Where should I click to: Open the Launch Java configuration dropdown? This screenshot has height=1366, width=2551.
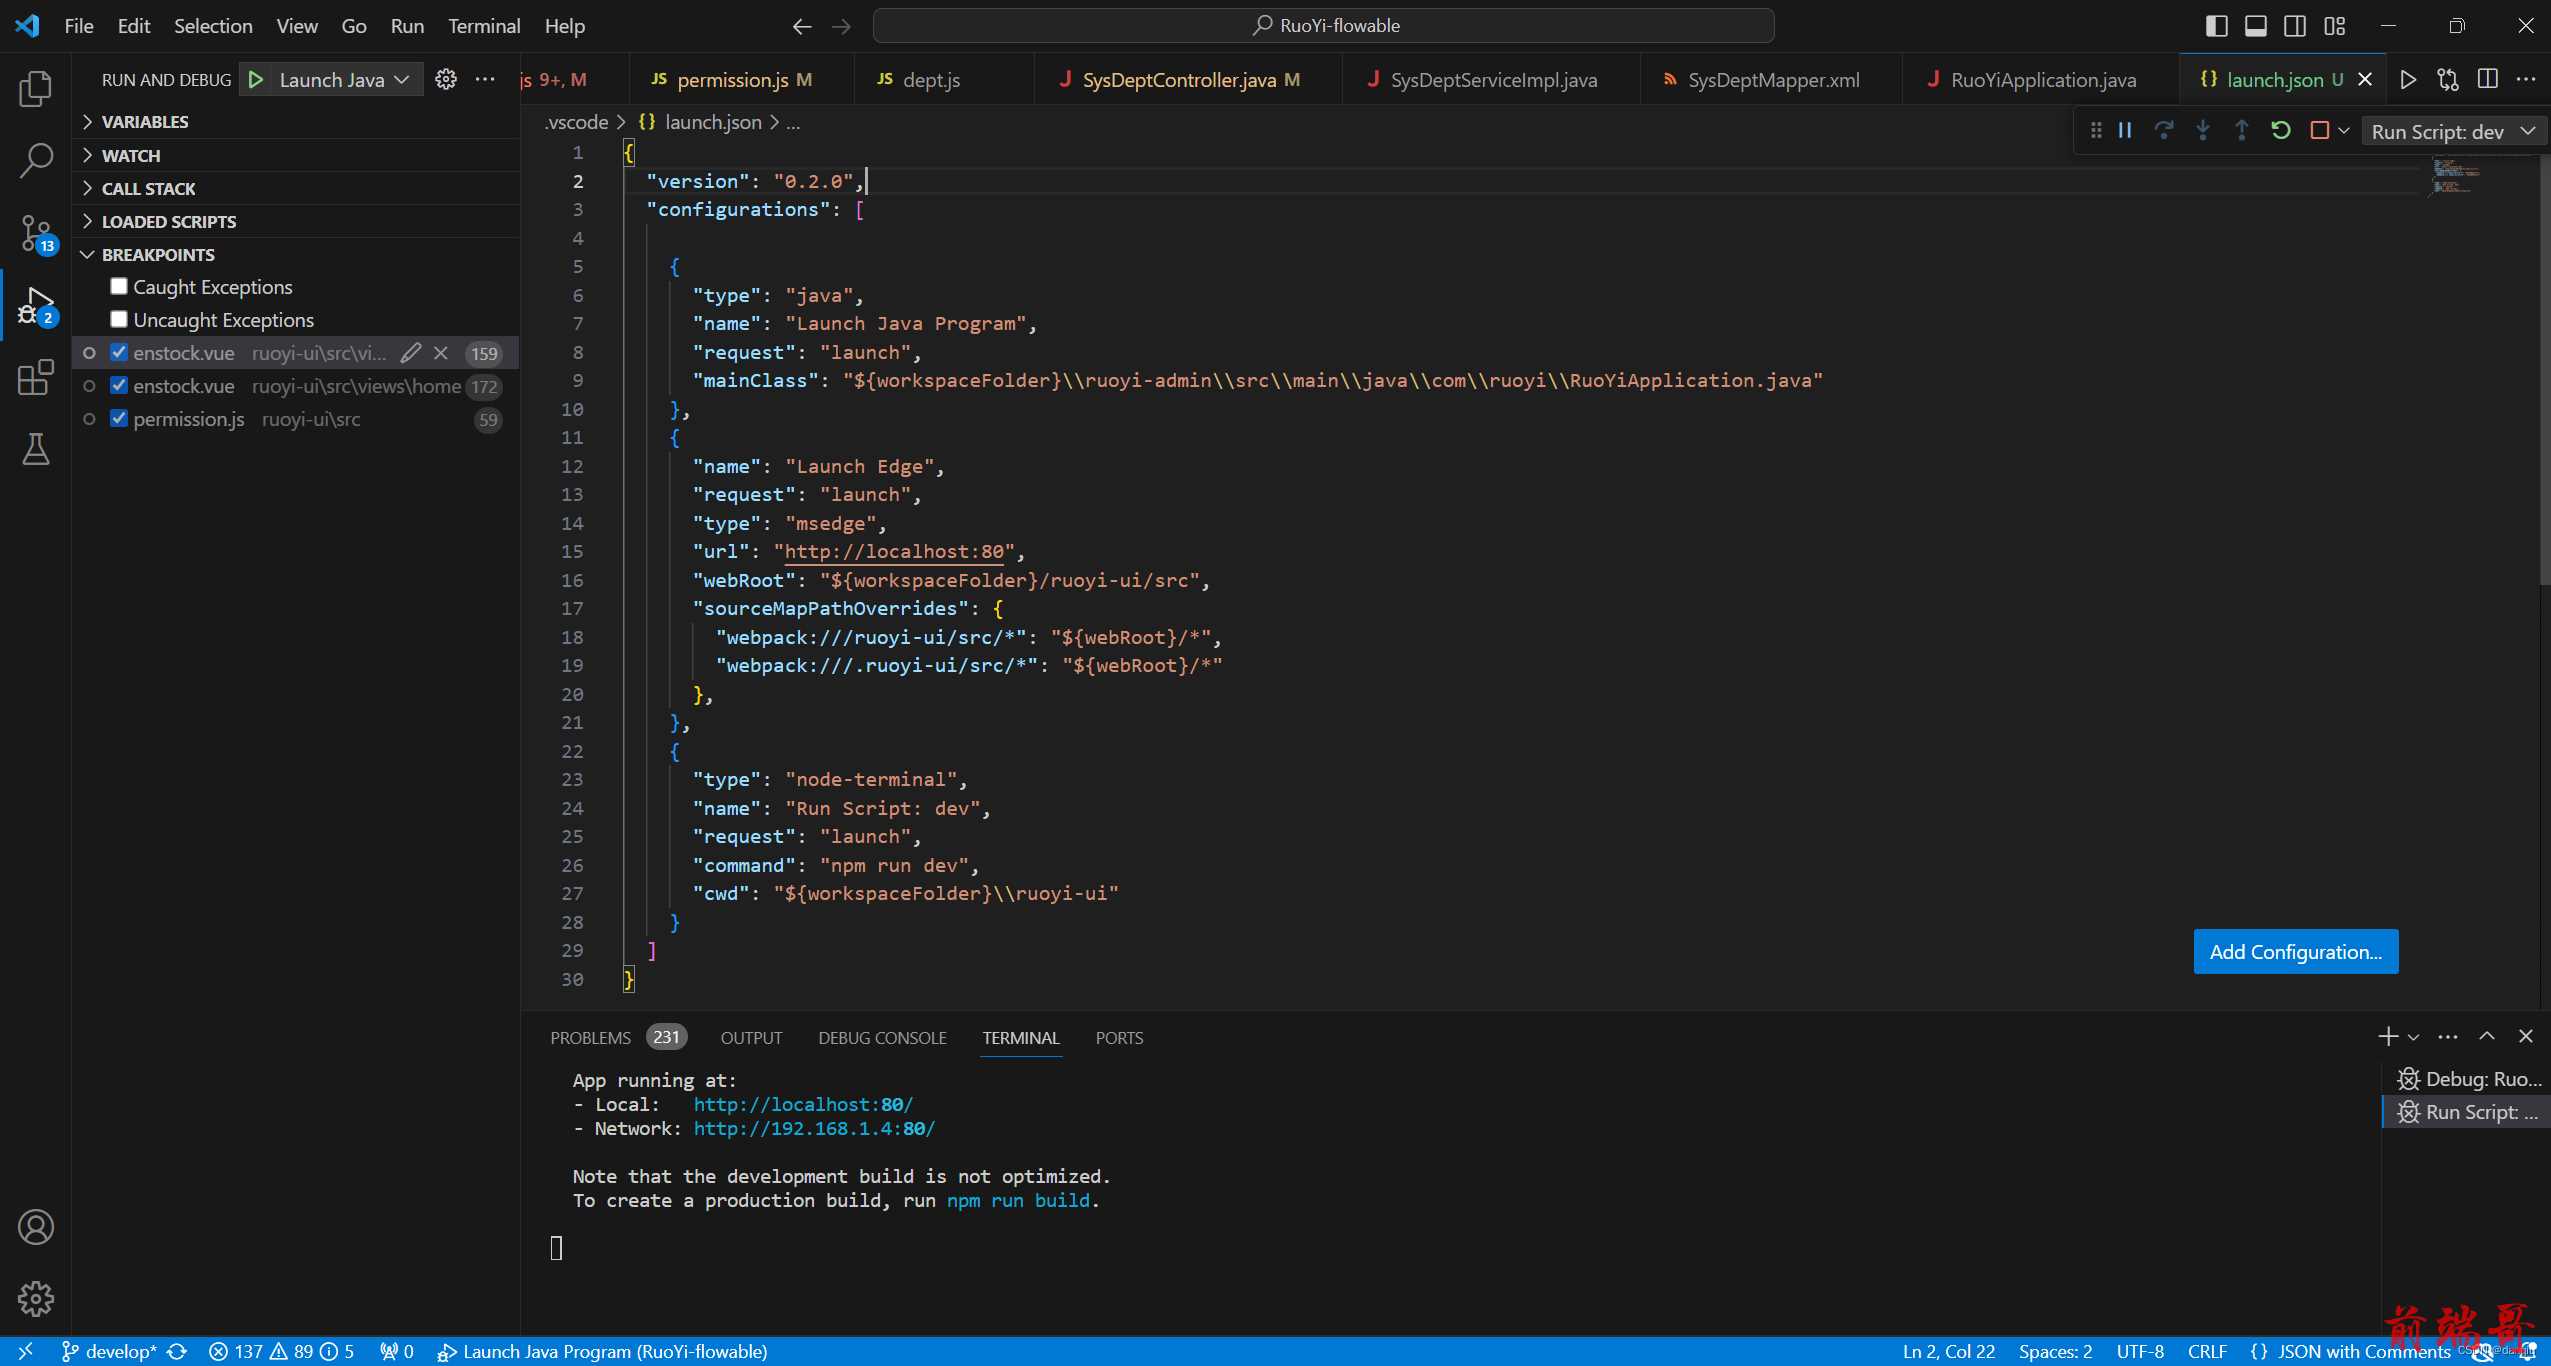click(344, 80)
